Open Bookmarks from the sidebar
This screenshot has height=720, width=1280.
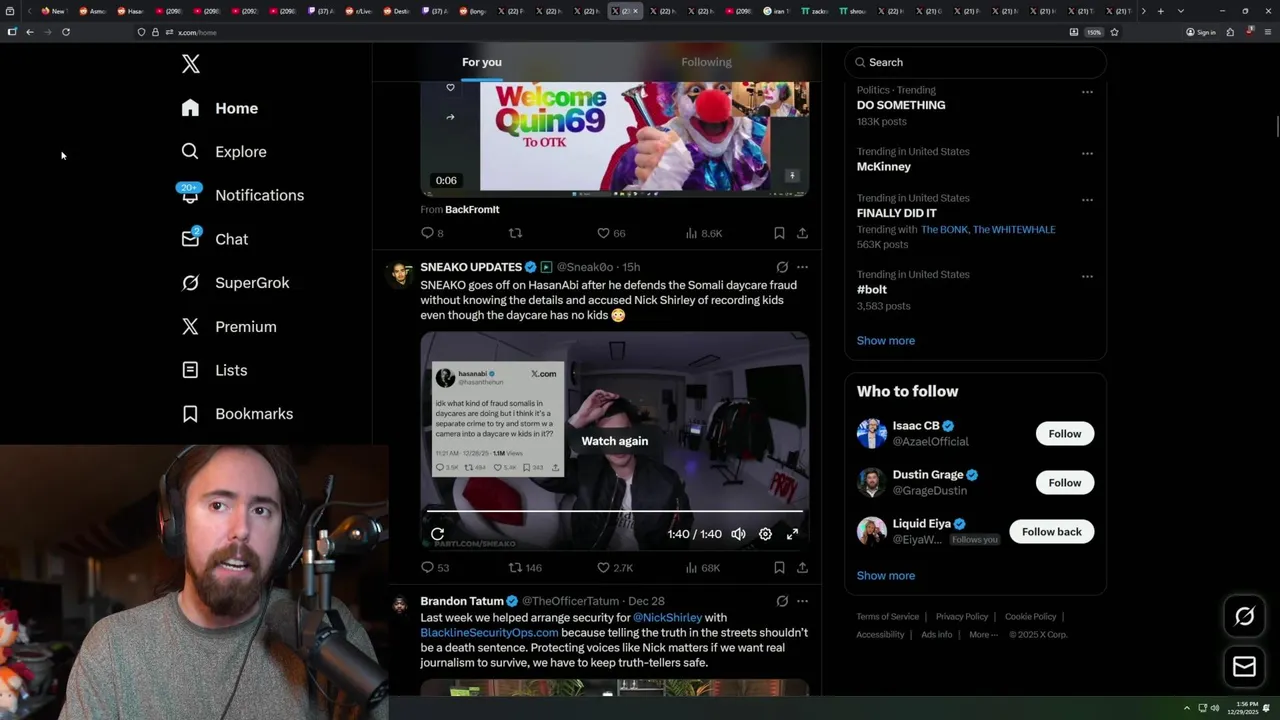237,414
